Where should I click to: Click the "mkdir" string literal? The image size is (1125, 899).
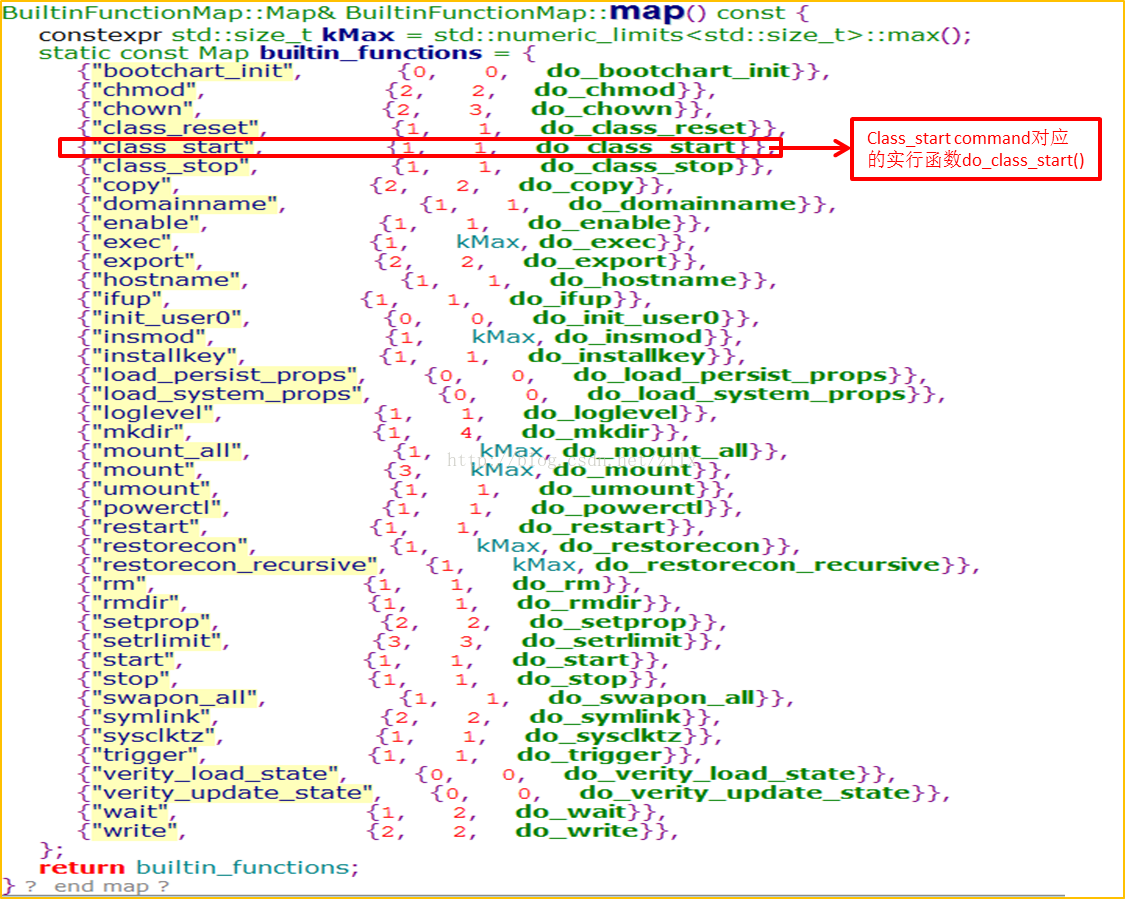coord(137,433)
